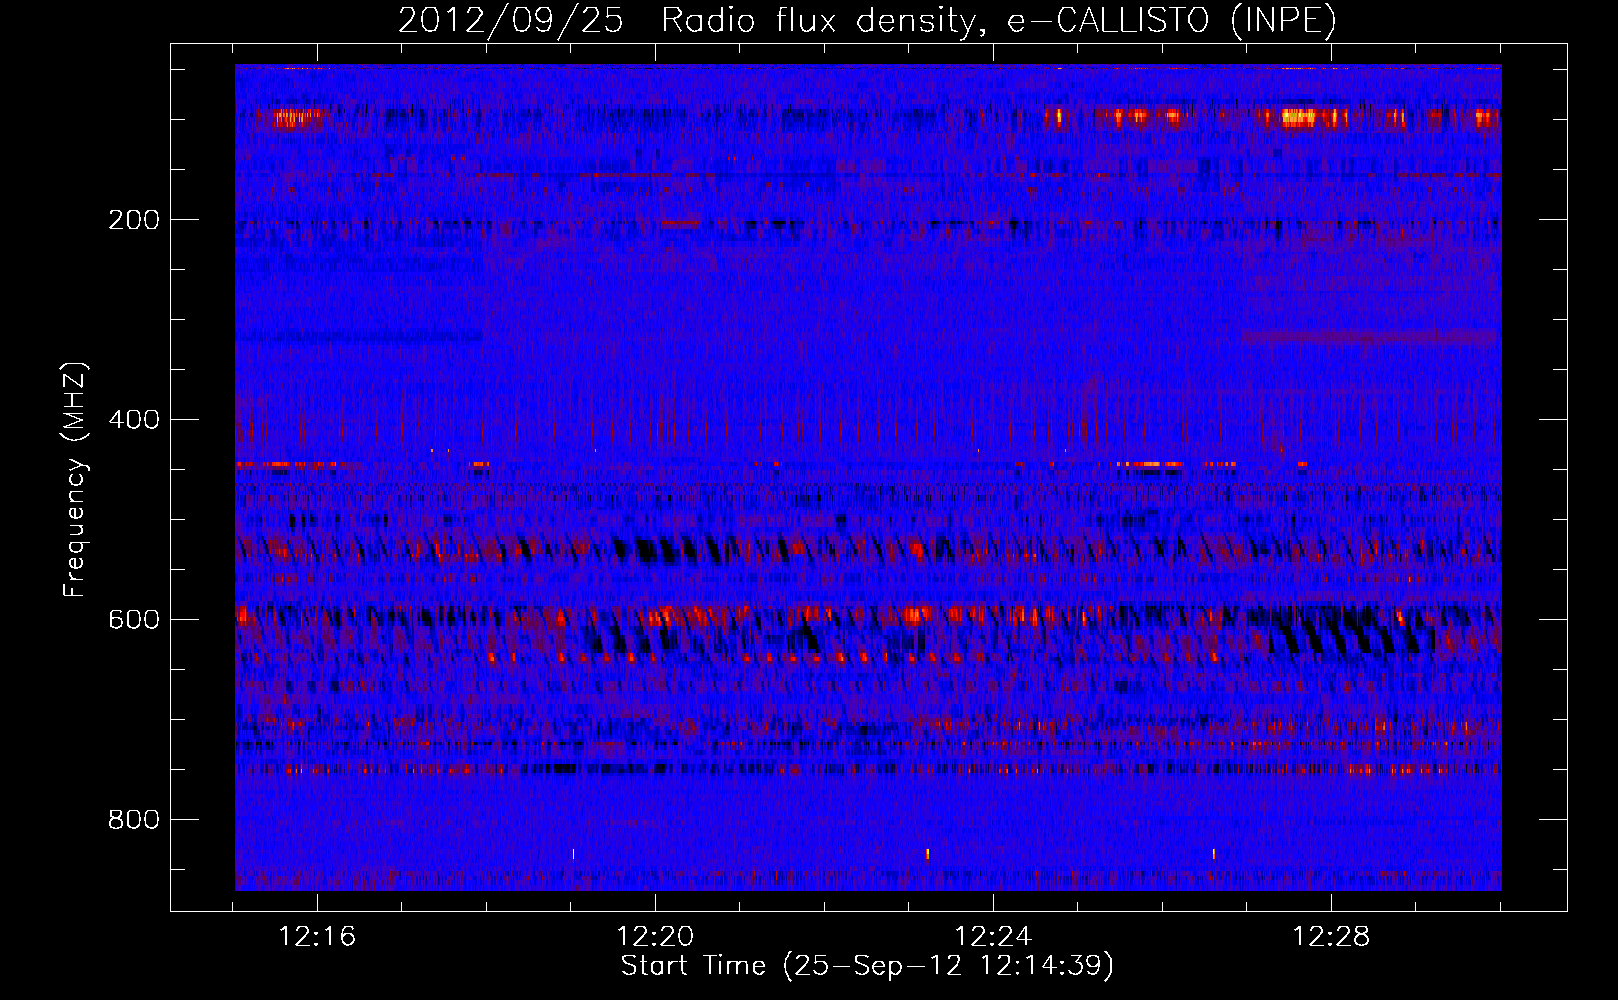Click the 12:16 time tick label

pos(317,937)
